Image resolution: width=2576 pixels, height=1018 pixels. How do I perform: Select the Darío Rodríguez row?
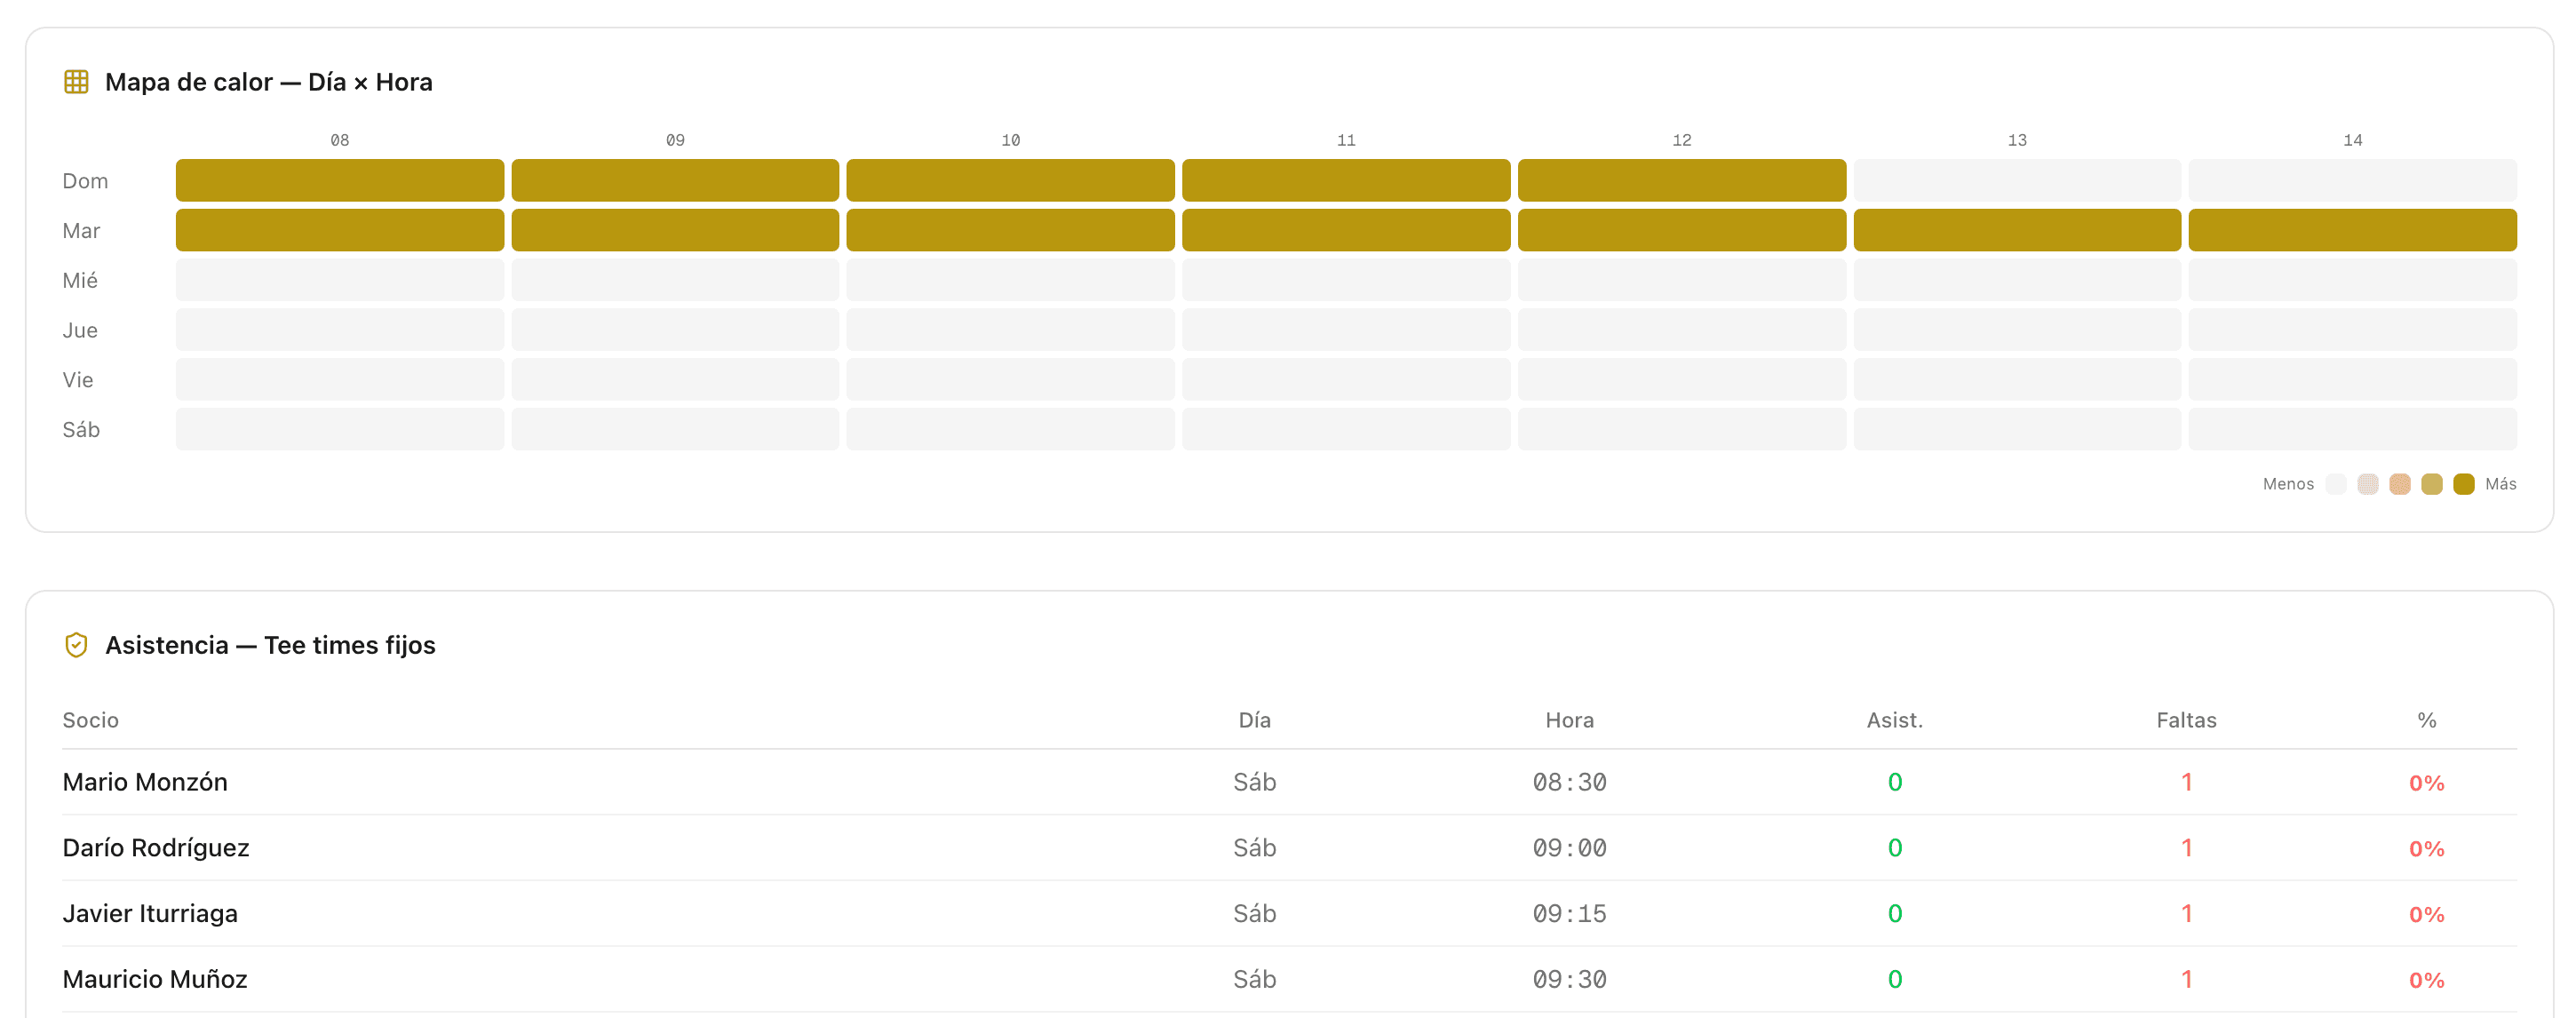point(156,848)
